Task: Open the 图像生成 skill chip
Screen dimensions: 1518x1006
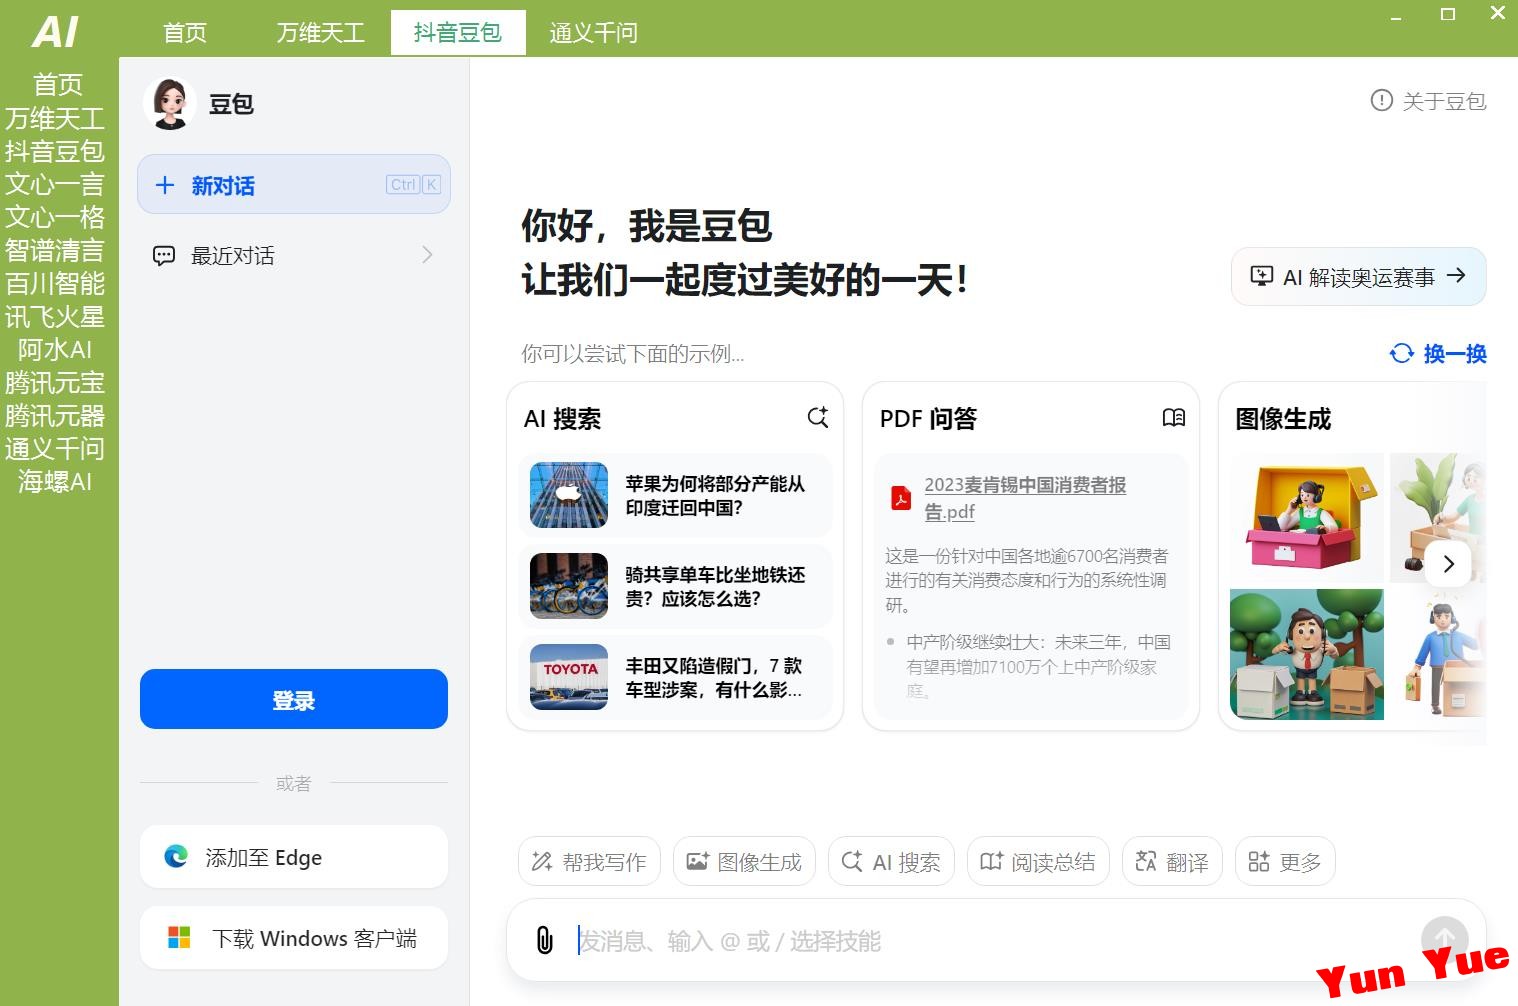Action: pyautogui.click(x=744, y=861)
